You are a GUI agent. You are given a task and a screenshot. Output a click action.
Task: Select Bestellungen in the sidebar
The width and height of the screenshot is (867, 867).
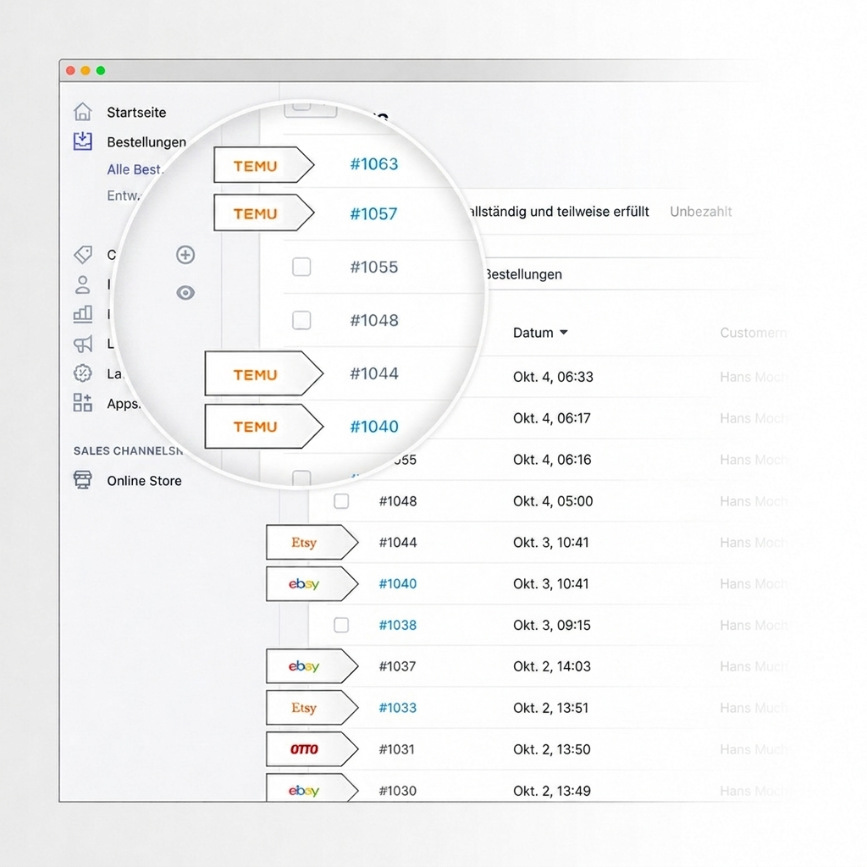point(147,142)
